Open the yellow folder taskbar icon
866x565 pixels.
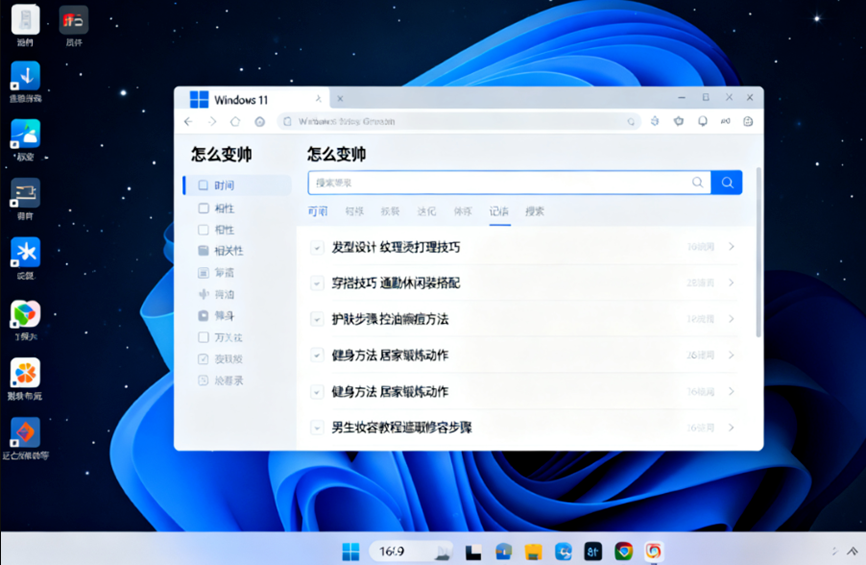(533, 551)
